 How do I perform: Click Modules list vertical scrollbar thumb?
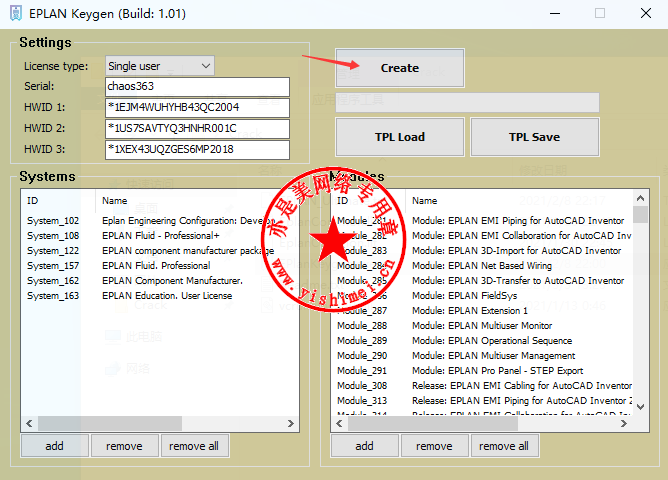tap(640, 214)
